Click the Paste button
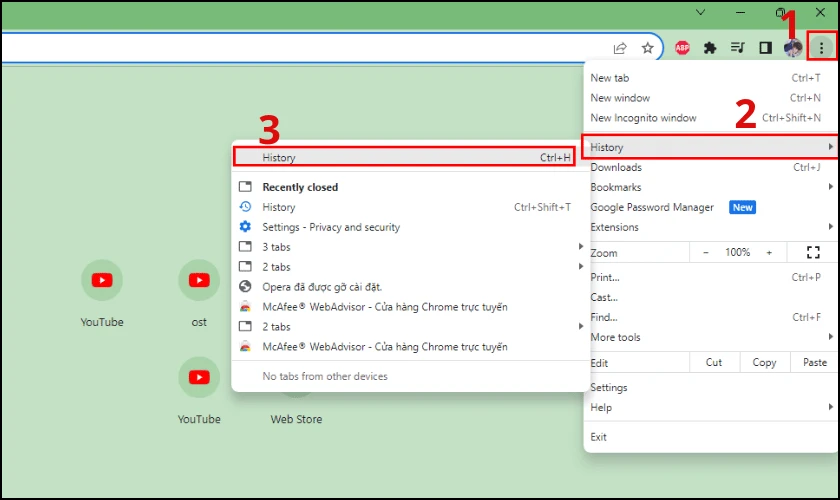840x500 pixels. [x=814, y=362]
